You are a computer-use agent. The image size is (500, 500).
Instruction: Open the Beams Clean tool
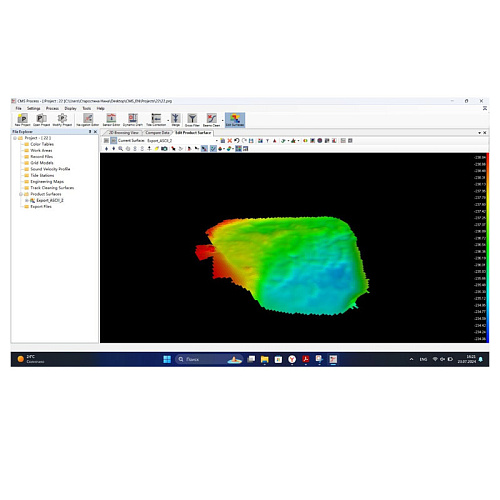(x=212, y=120)
